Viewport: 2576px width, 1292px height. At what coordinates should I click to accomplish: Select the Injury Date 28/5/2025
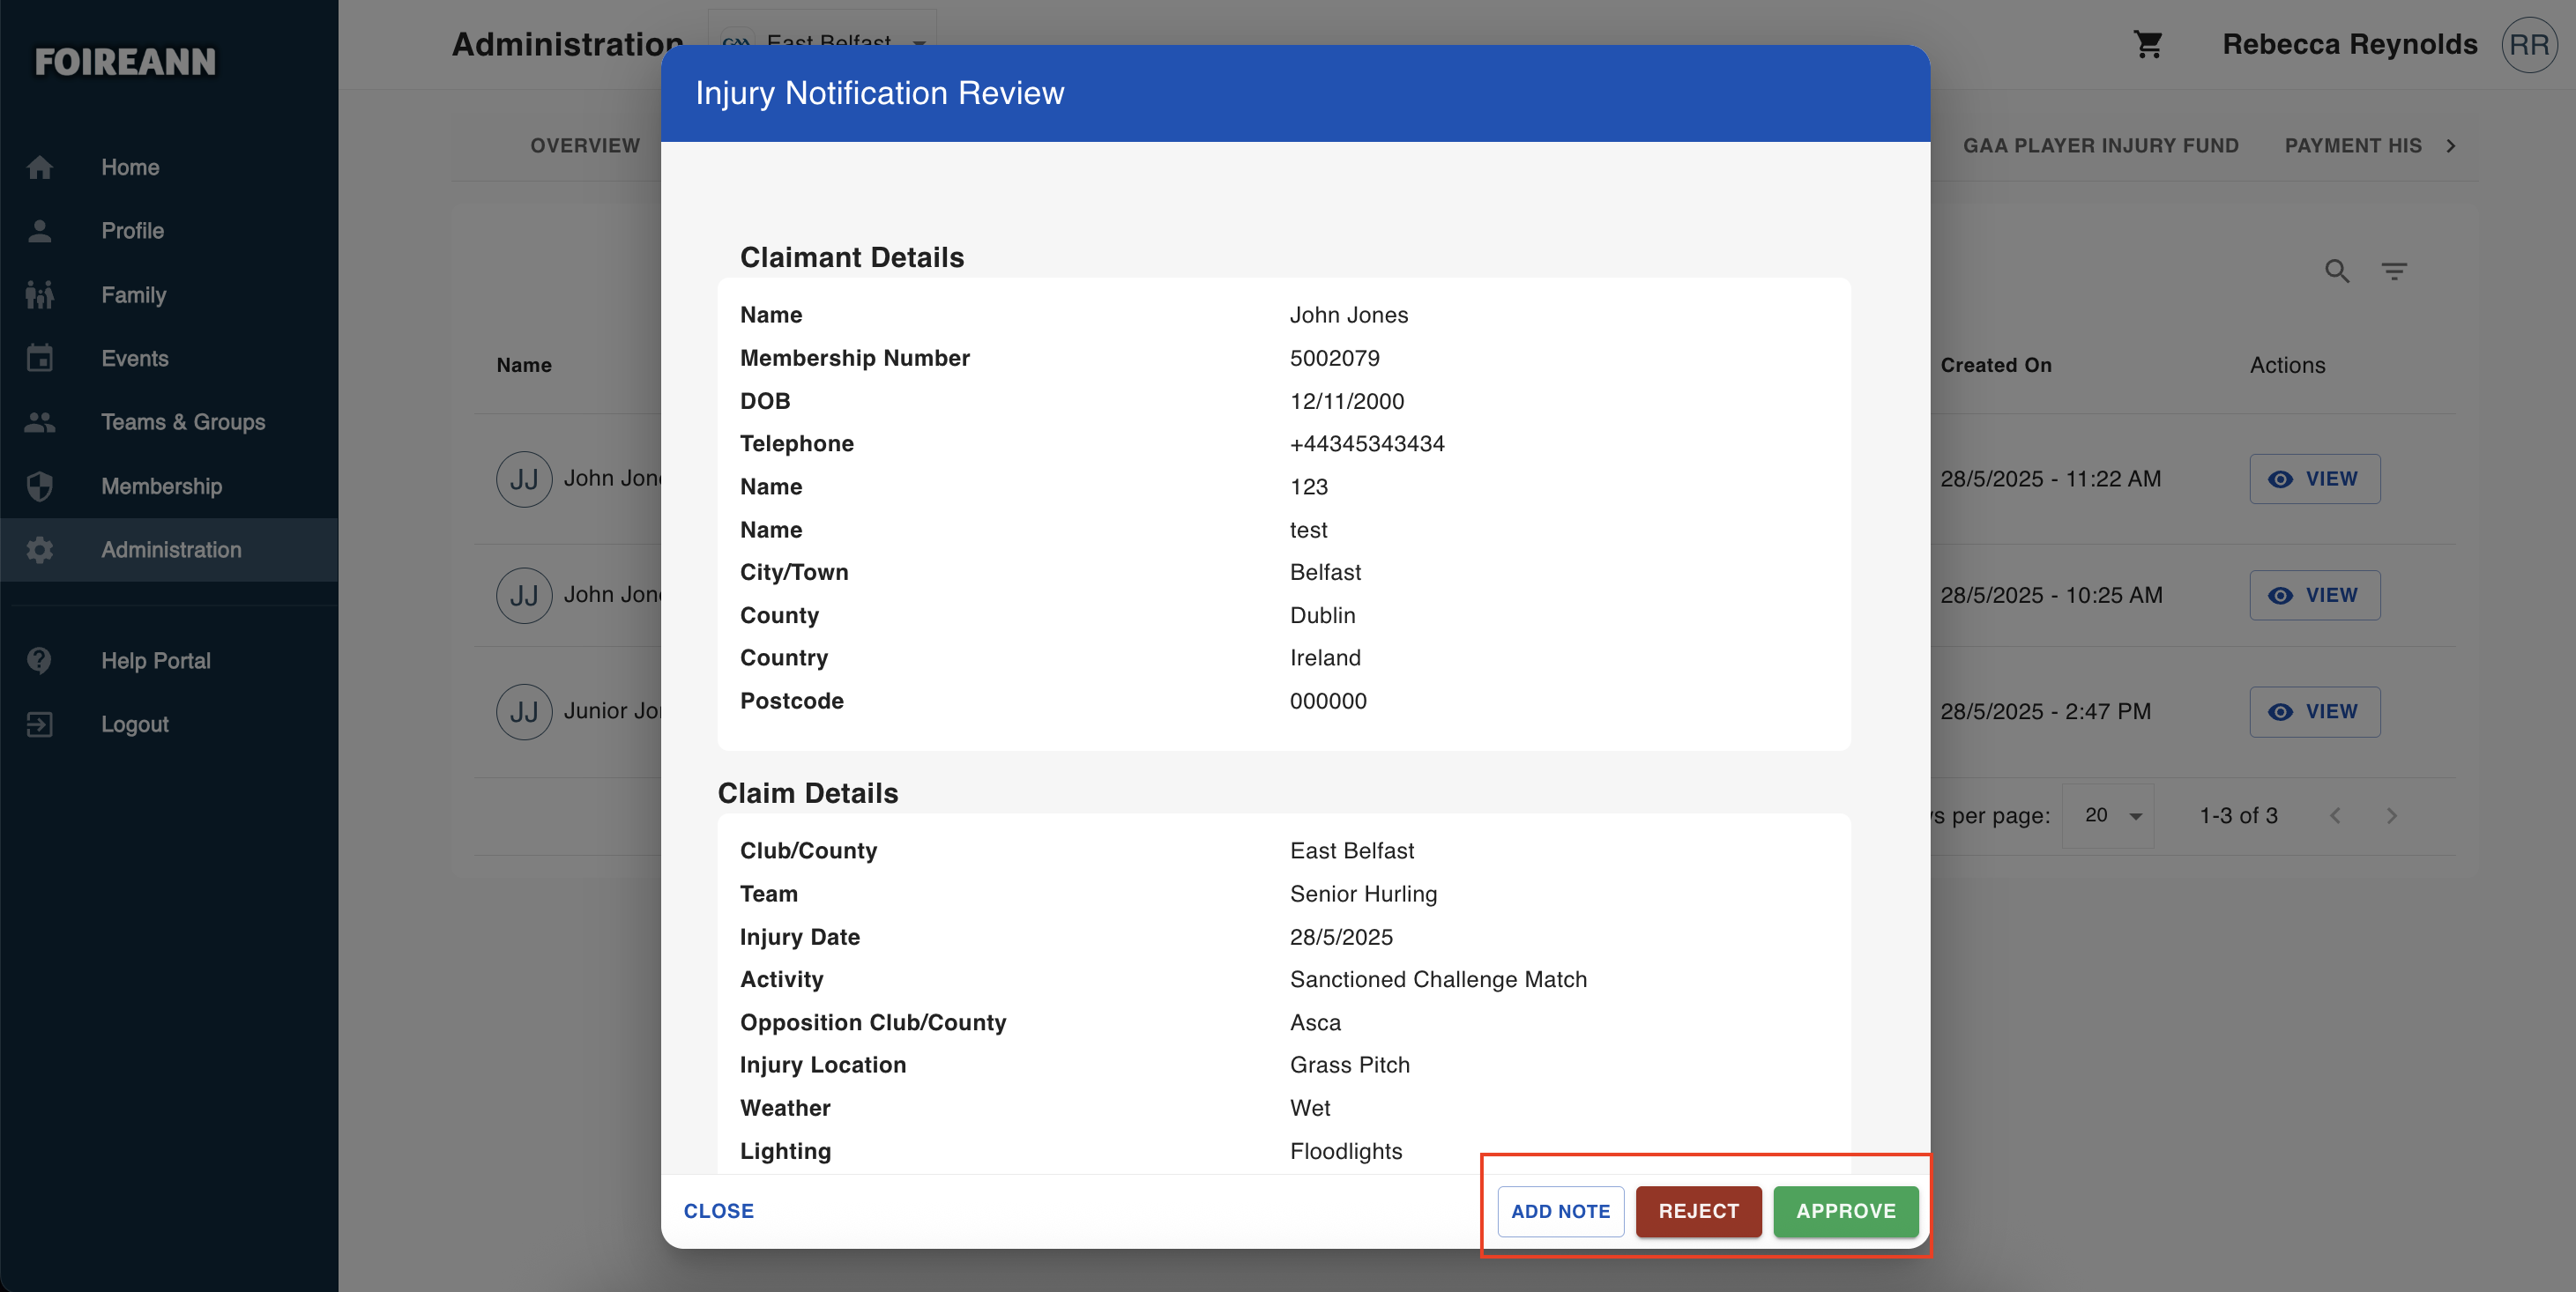point(1341,937)
